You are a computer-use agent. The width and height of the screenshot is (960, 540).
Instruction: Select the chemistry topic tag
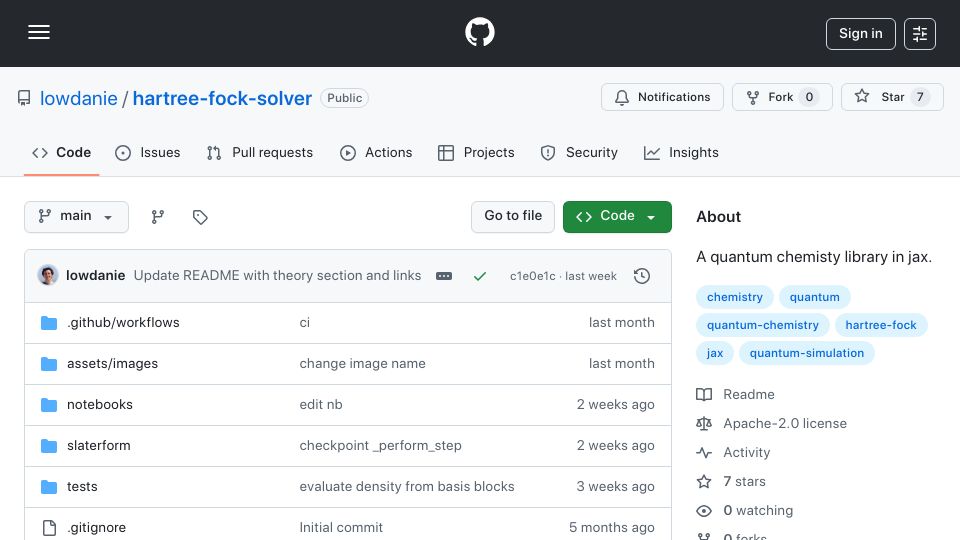[x=735, y=297]
